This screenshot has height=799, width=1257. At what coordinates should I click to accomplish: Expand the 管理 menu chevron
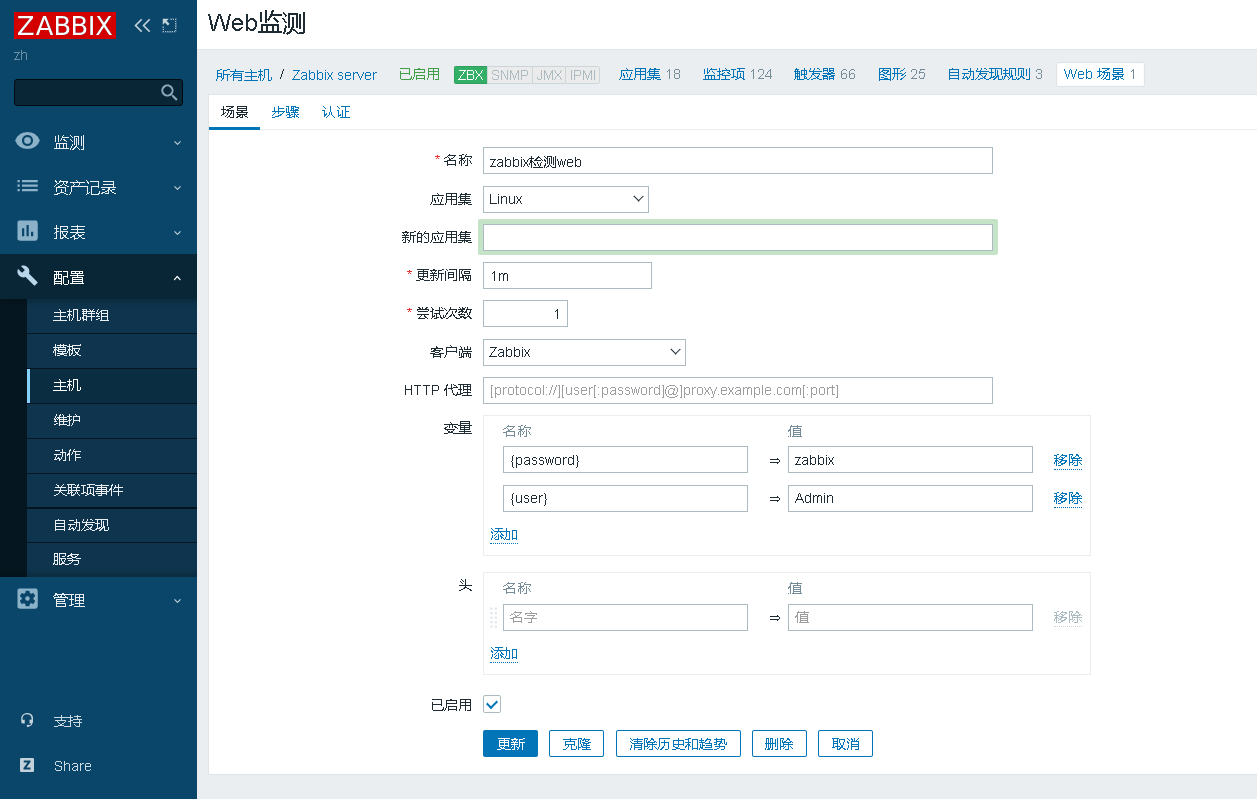tap(177, 601)
